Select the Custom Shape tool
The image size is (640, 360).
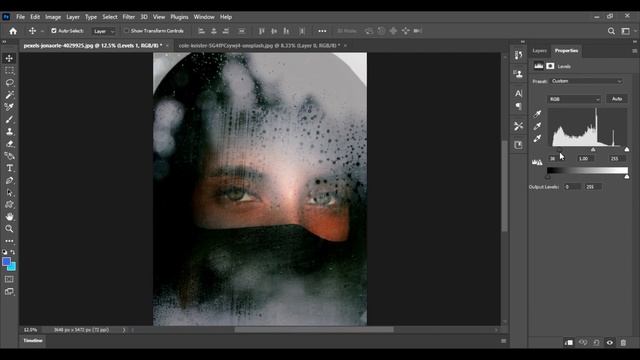(x=9, y=204)
